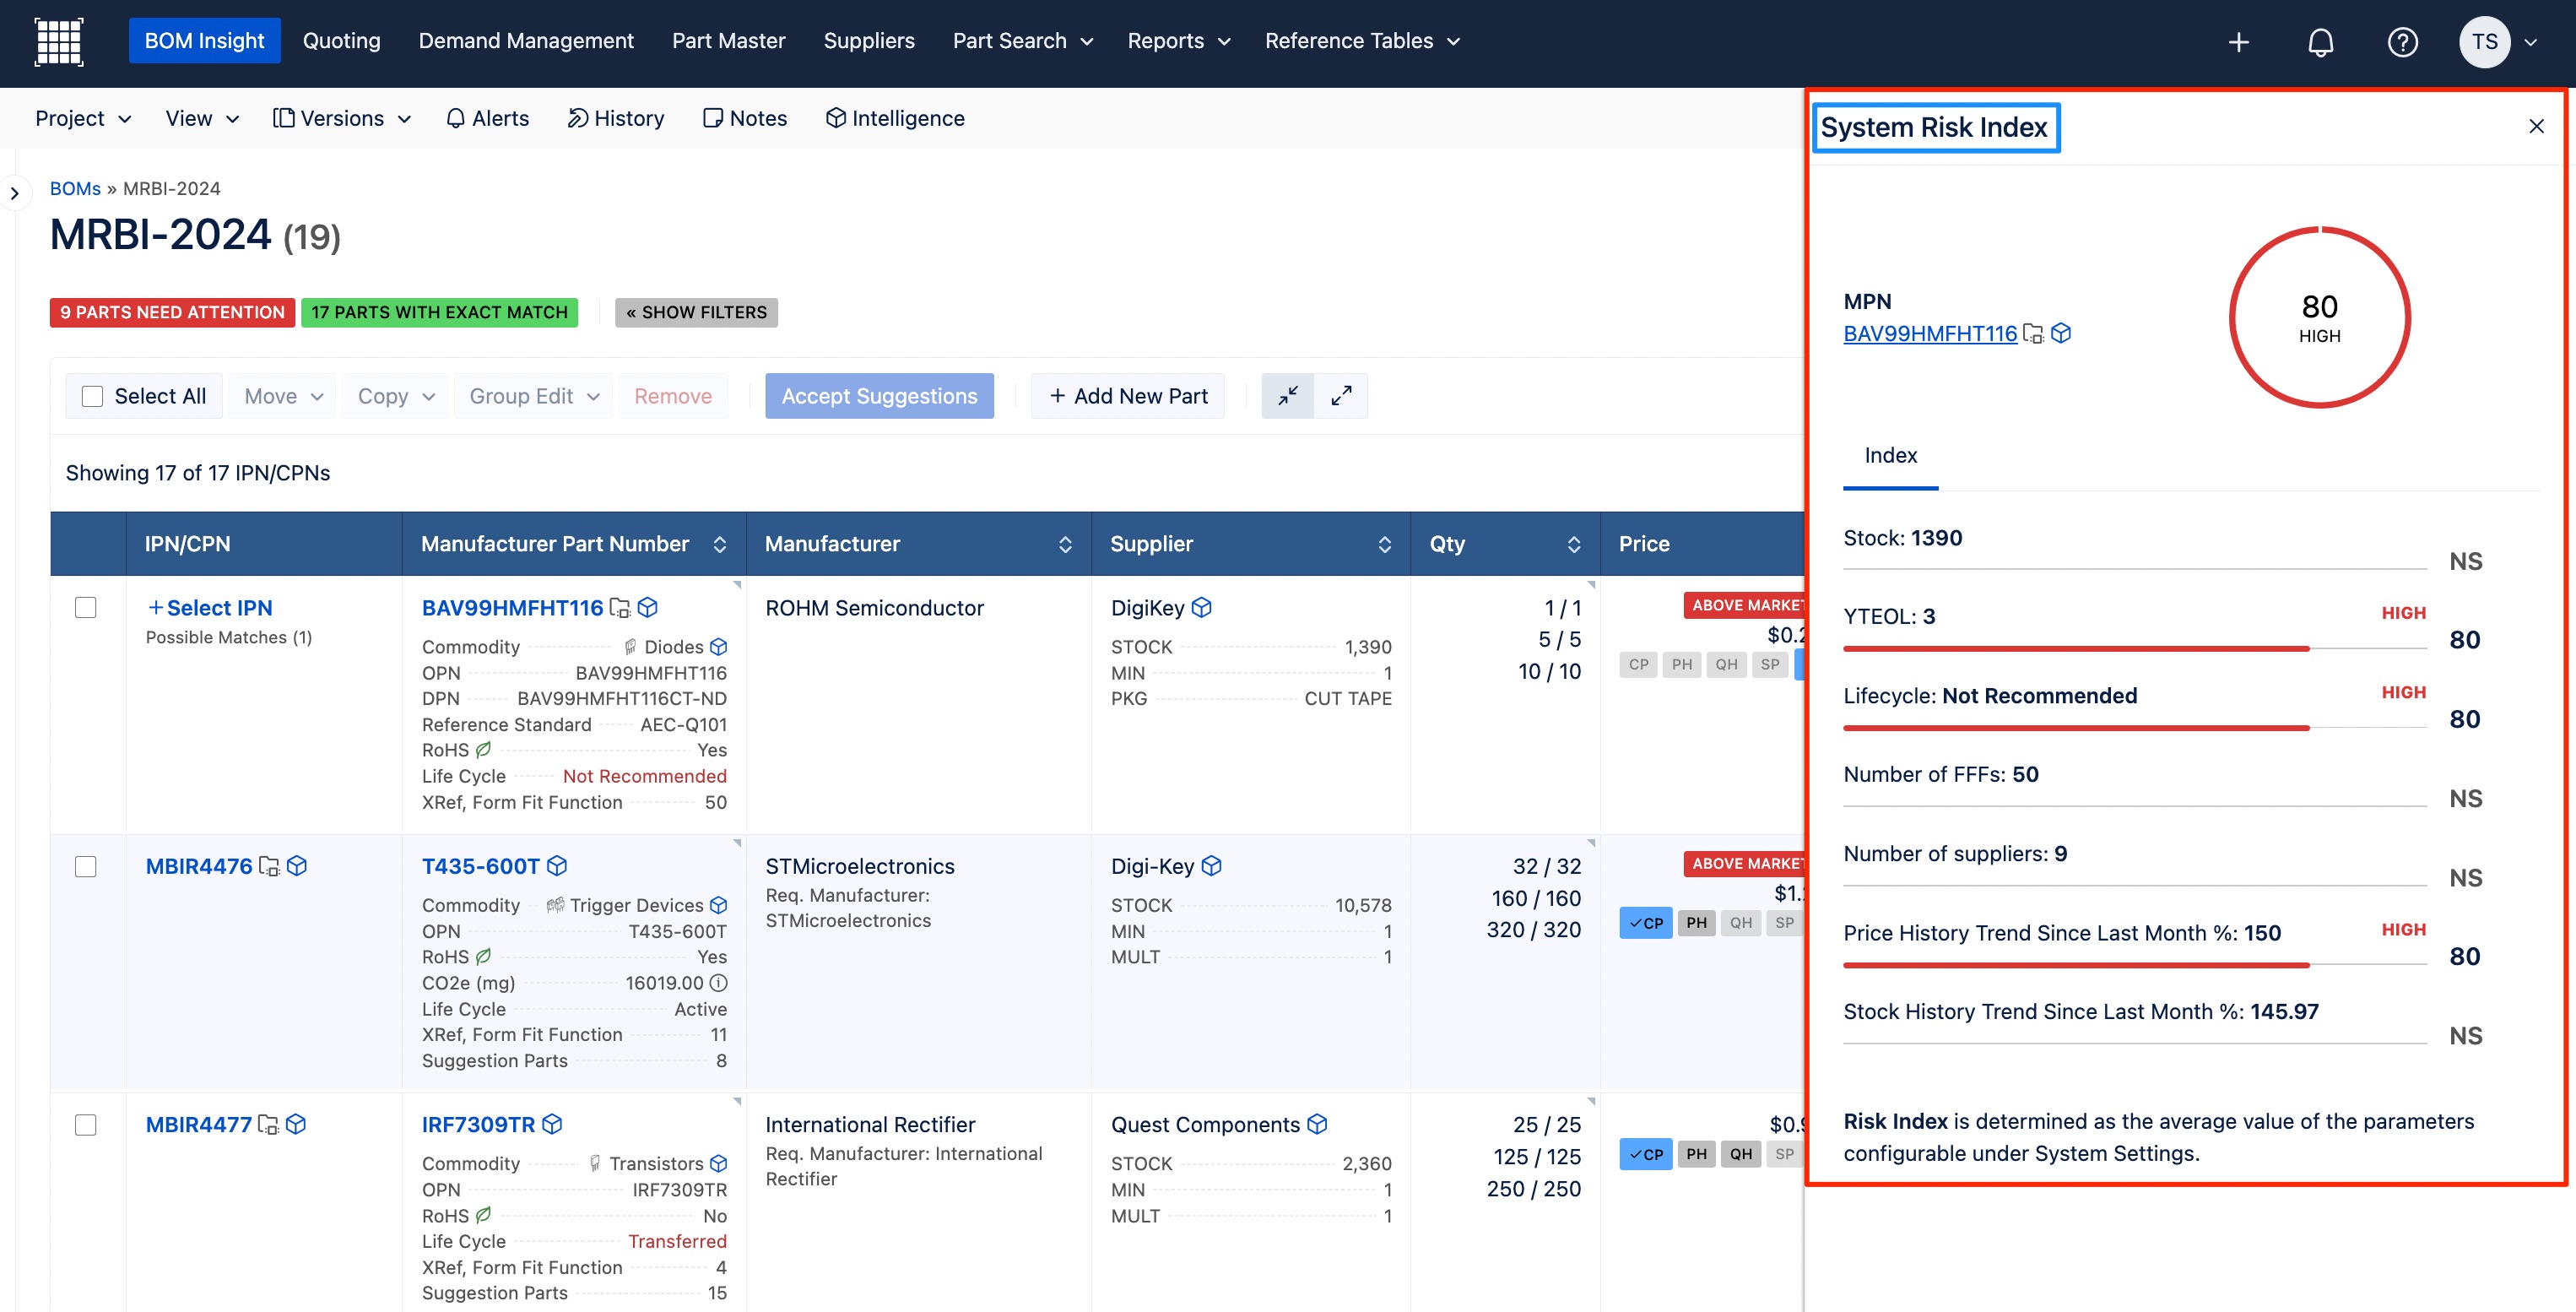Copy icon next to BAV99HMFHT116 in risk panel
Image resolution: width=2576 pixels, height=1312 pixels.
(2033, 334)
